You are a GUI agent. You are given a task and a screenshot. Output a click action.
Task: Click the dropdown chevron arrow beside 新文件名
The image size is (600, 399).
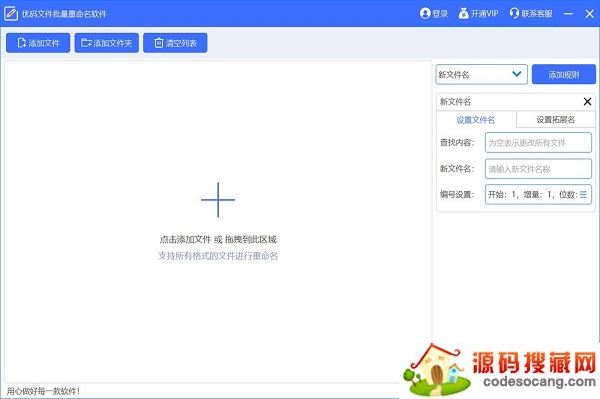(x=517, y=74)
